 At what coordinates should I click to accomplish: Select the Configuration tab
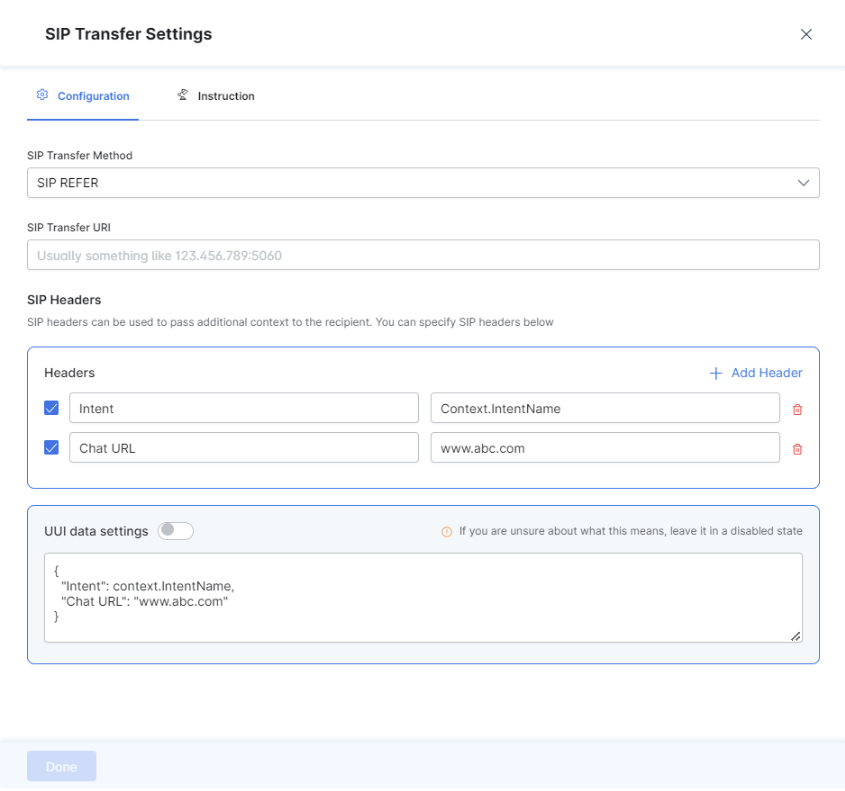click(x=83, y=96)
